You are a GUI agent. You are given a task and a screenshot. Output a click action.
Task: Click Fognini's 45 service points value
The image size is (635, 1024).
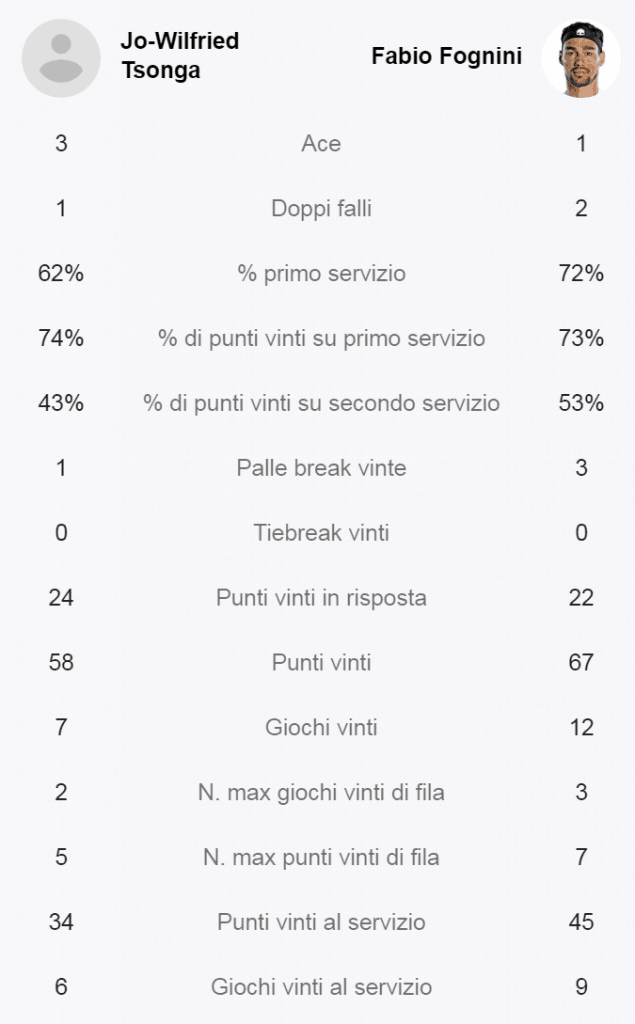point(581,922)
